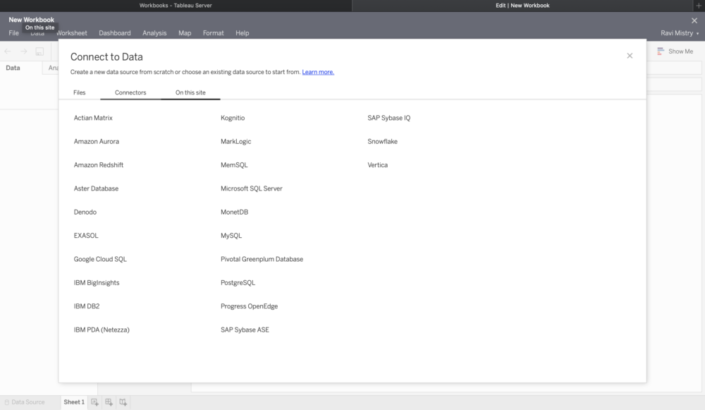Open the Worksheet menu

coord(72,33)
